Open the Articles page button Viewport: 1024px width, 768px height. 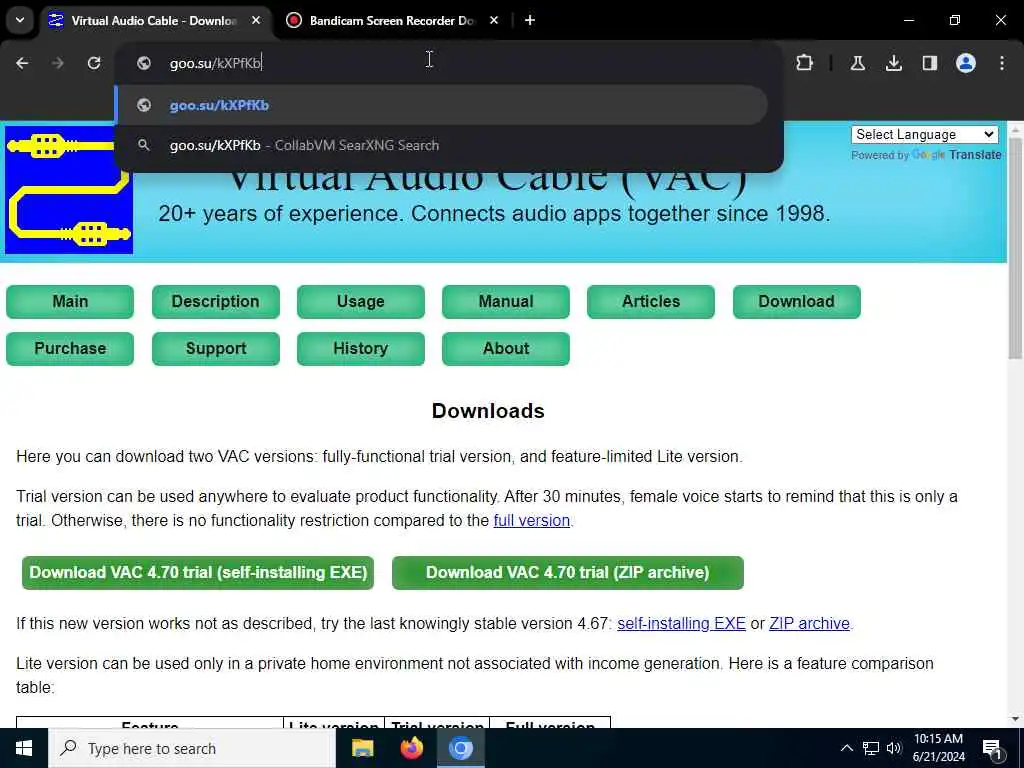coord(650,302)
